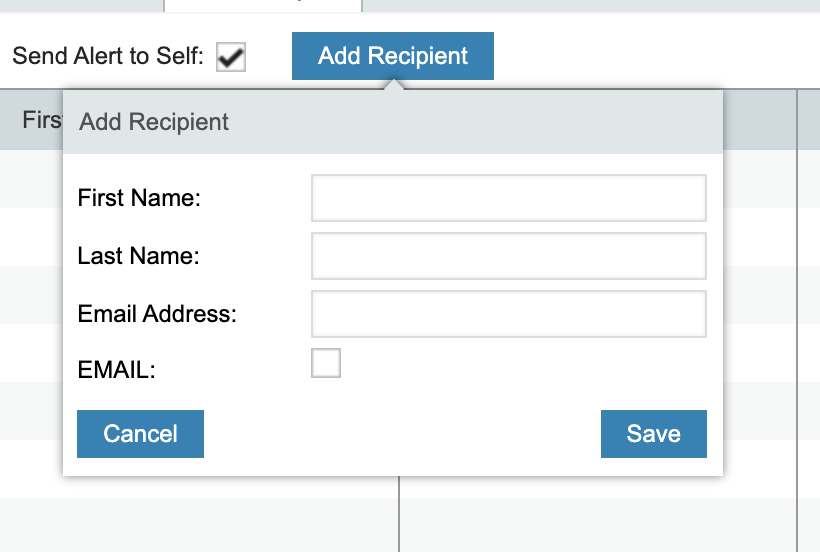Click the empty table cell below Save button
This screenshot has height=552, width=820.
(598, 525)
